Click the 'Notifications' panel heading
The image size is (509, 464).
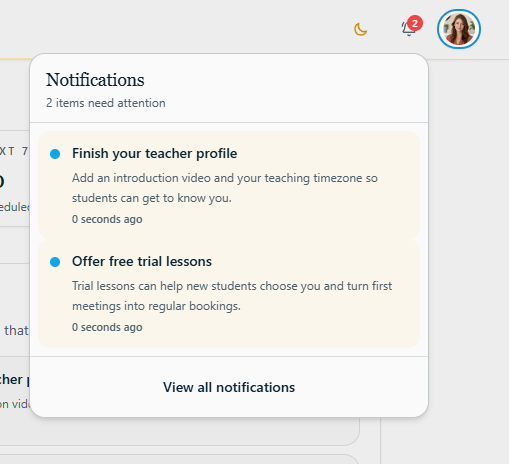tap(95, 80)
